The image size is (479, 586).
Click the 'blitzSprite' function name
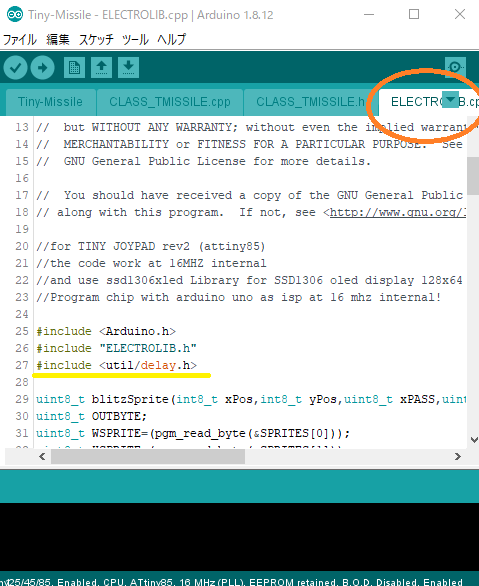pyautogui.click(x=130, y=399)
